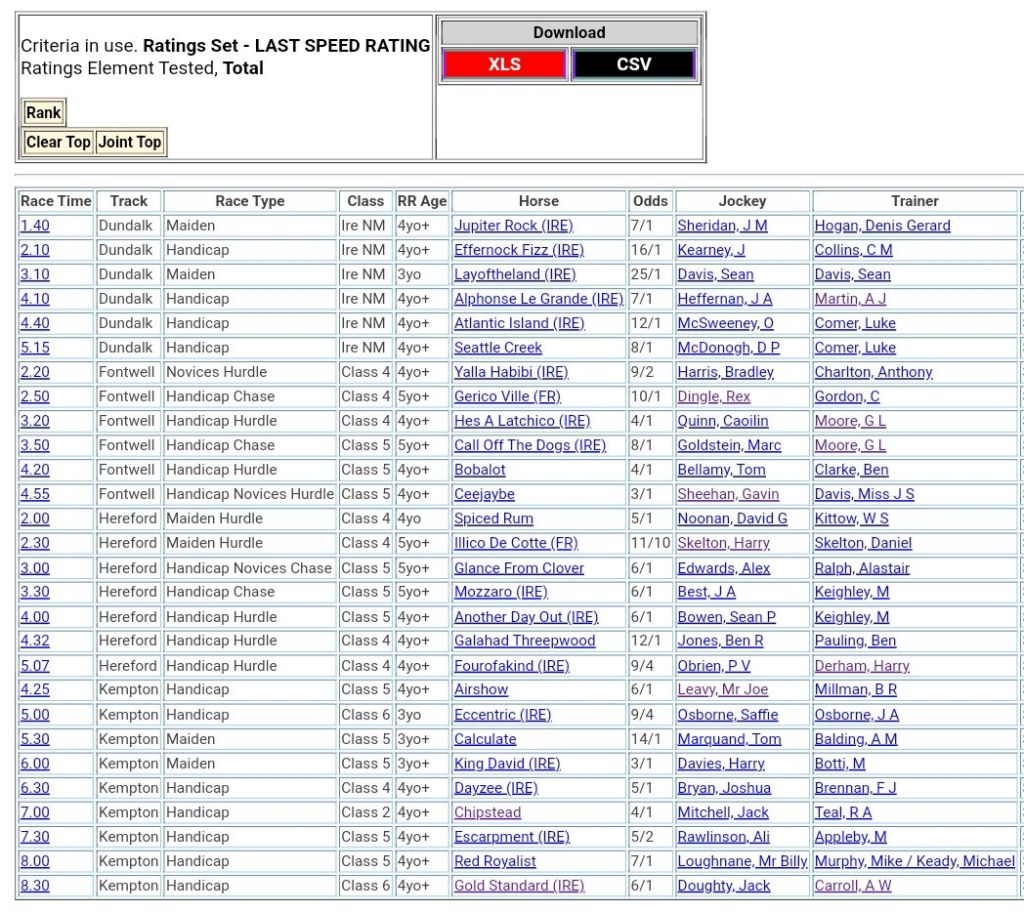The image size is (1024, 912).
Task: Open jockey Doughty, Jack profile
Action: click(x=724, y=886)
